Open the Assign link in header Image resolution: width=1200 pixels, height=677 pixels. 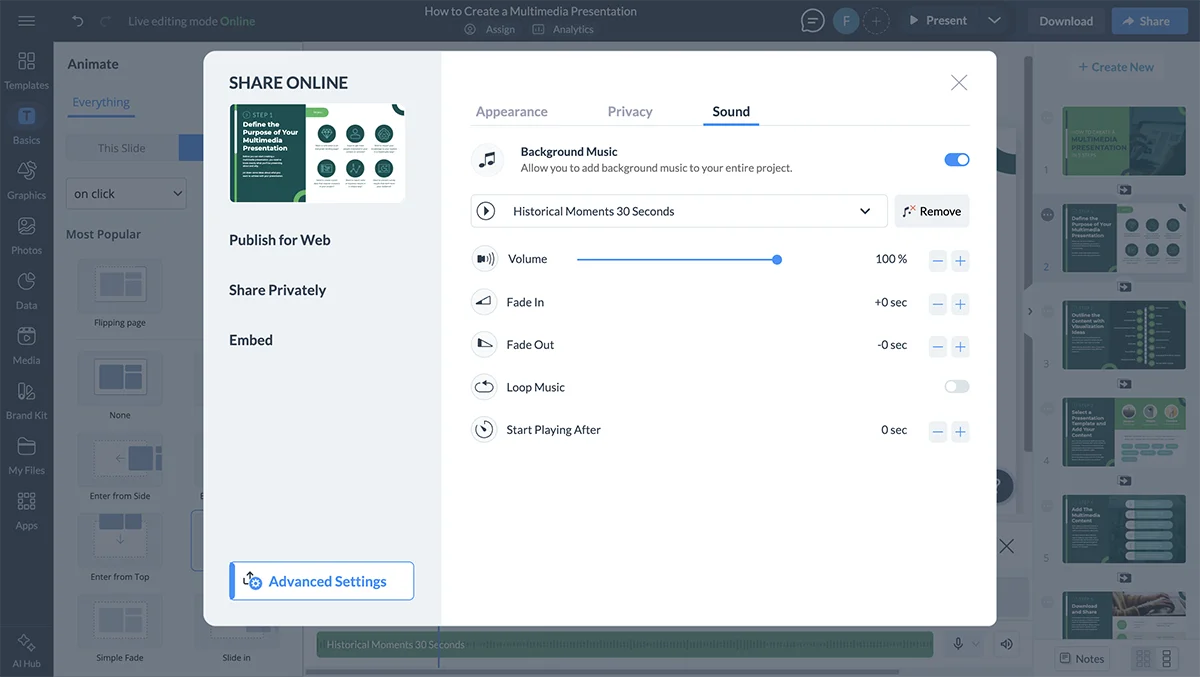point(490,30)
